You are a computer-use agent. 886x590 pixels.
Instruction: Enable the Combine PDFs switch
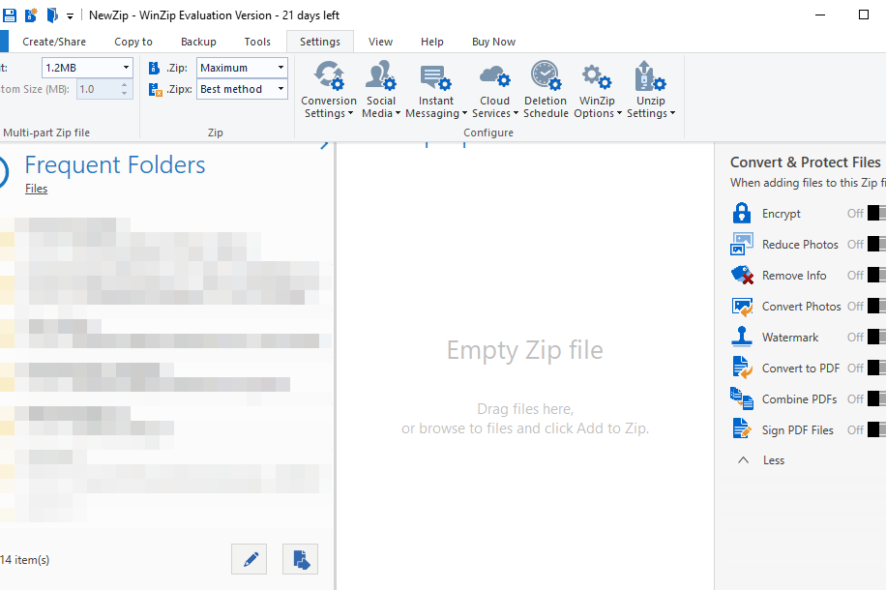(x=876, y=399)
